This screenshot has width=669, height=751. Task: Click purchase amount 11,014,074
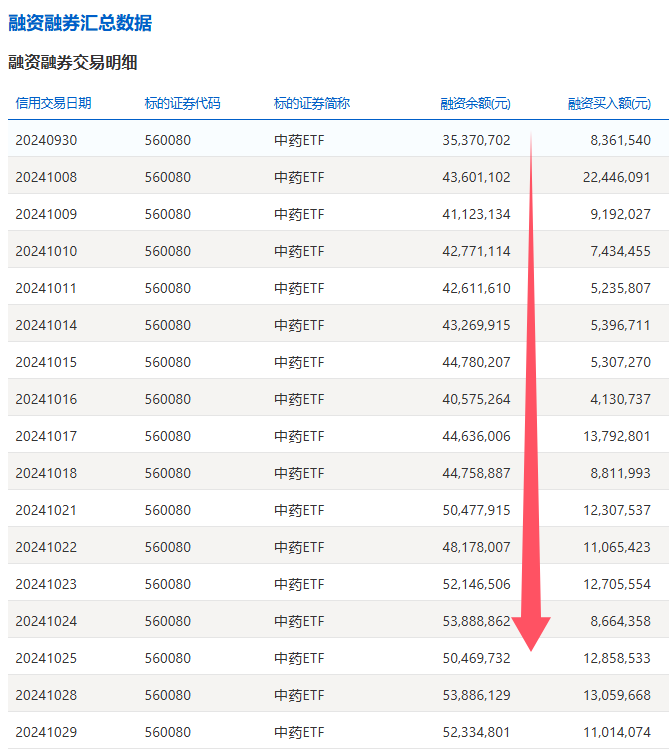(x=617, y=732)
